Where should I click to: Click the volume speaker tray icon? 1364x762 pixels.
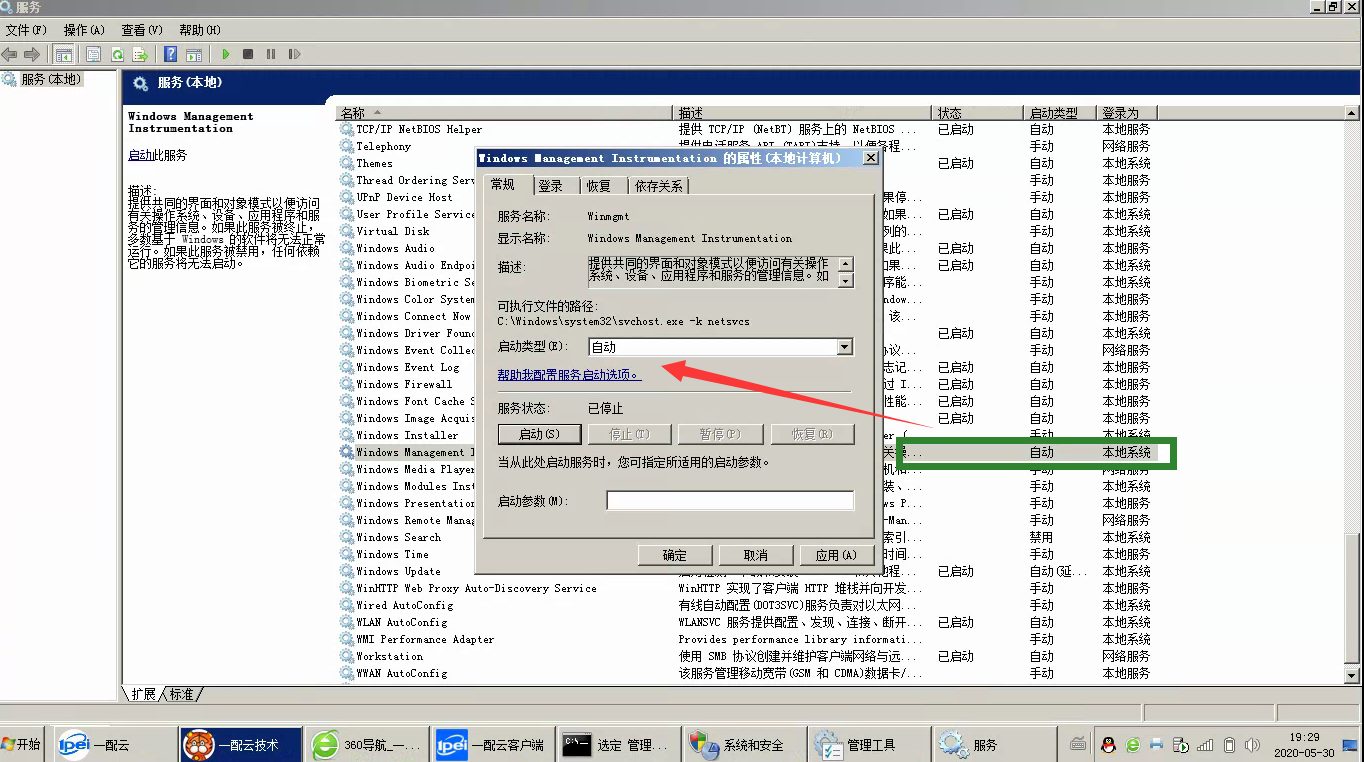1253,745
